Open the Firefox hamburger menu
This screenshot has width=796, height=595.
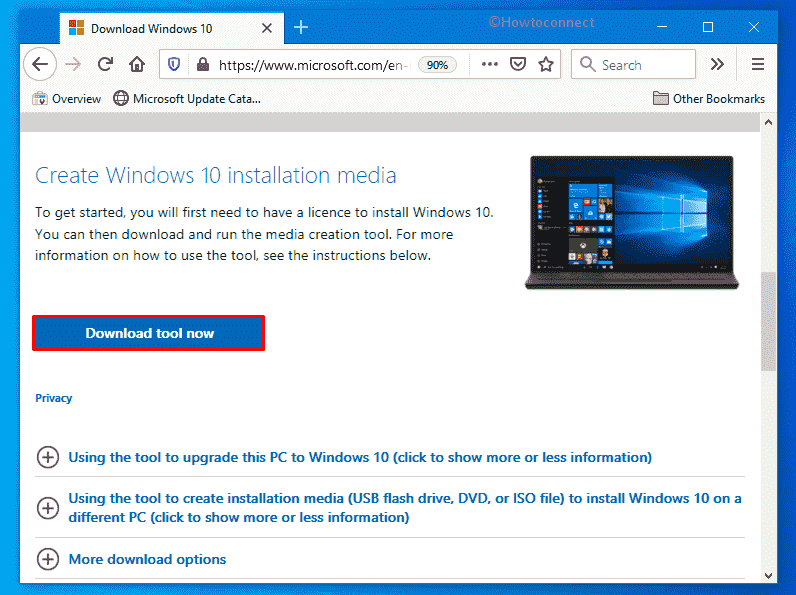[x=758, y=64]
